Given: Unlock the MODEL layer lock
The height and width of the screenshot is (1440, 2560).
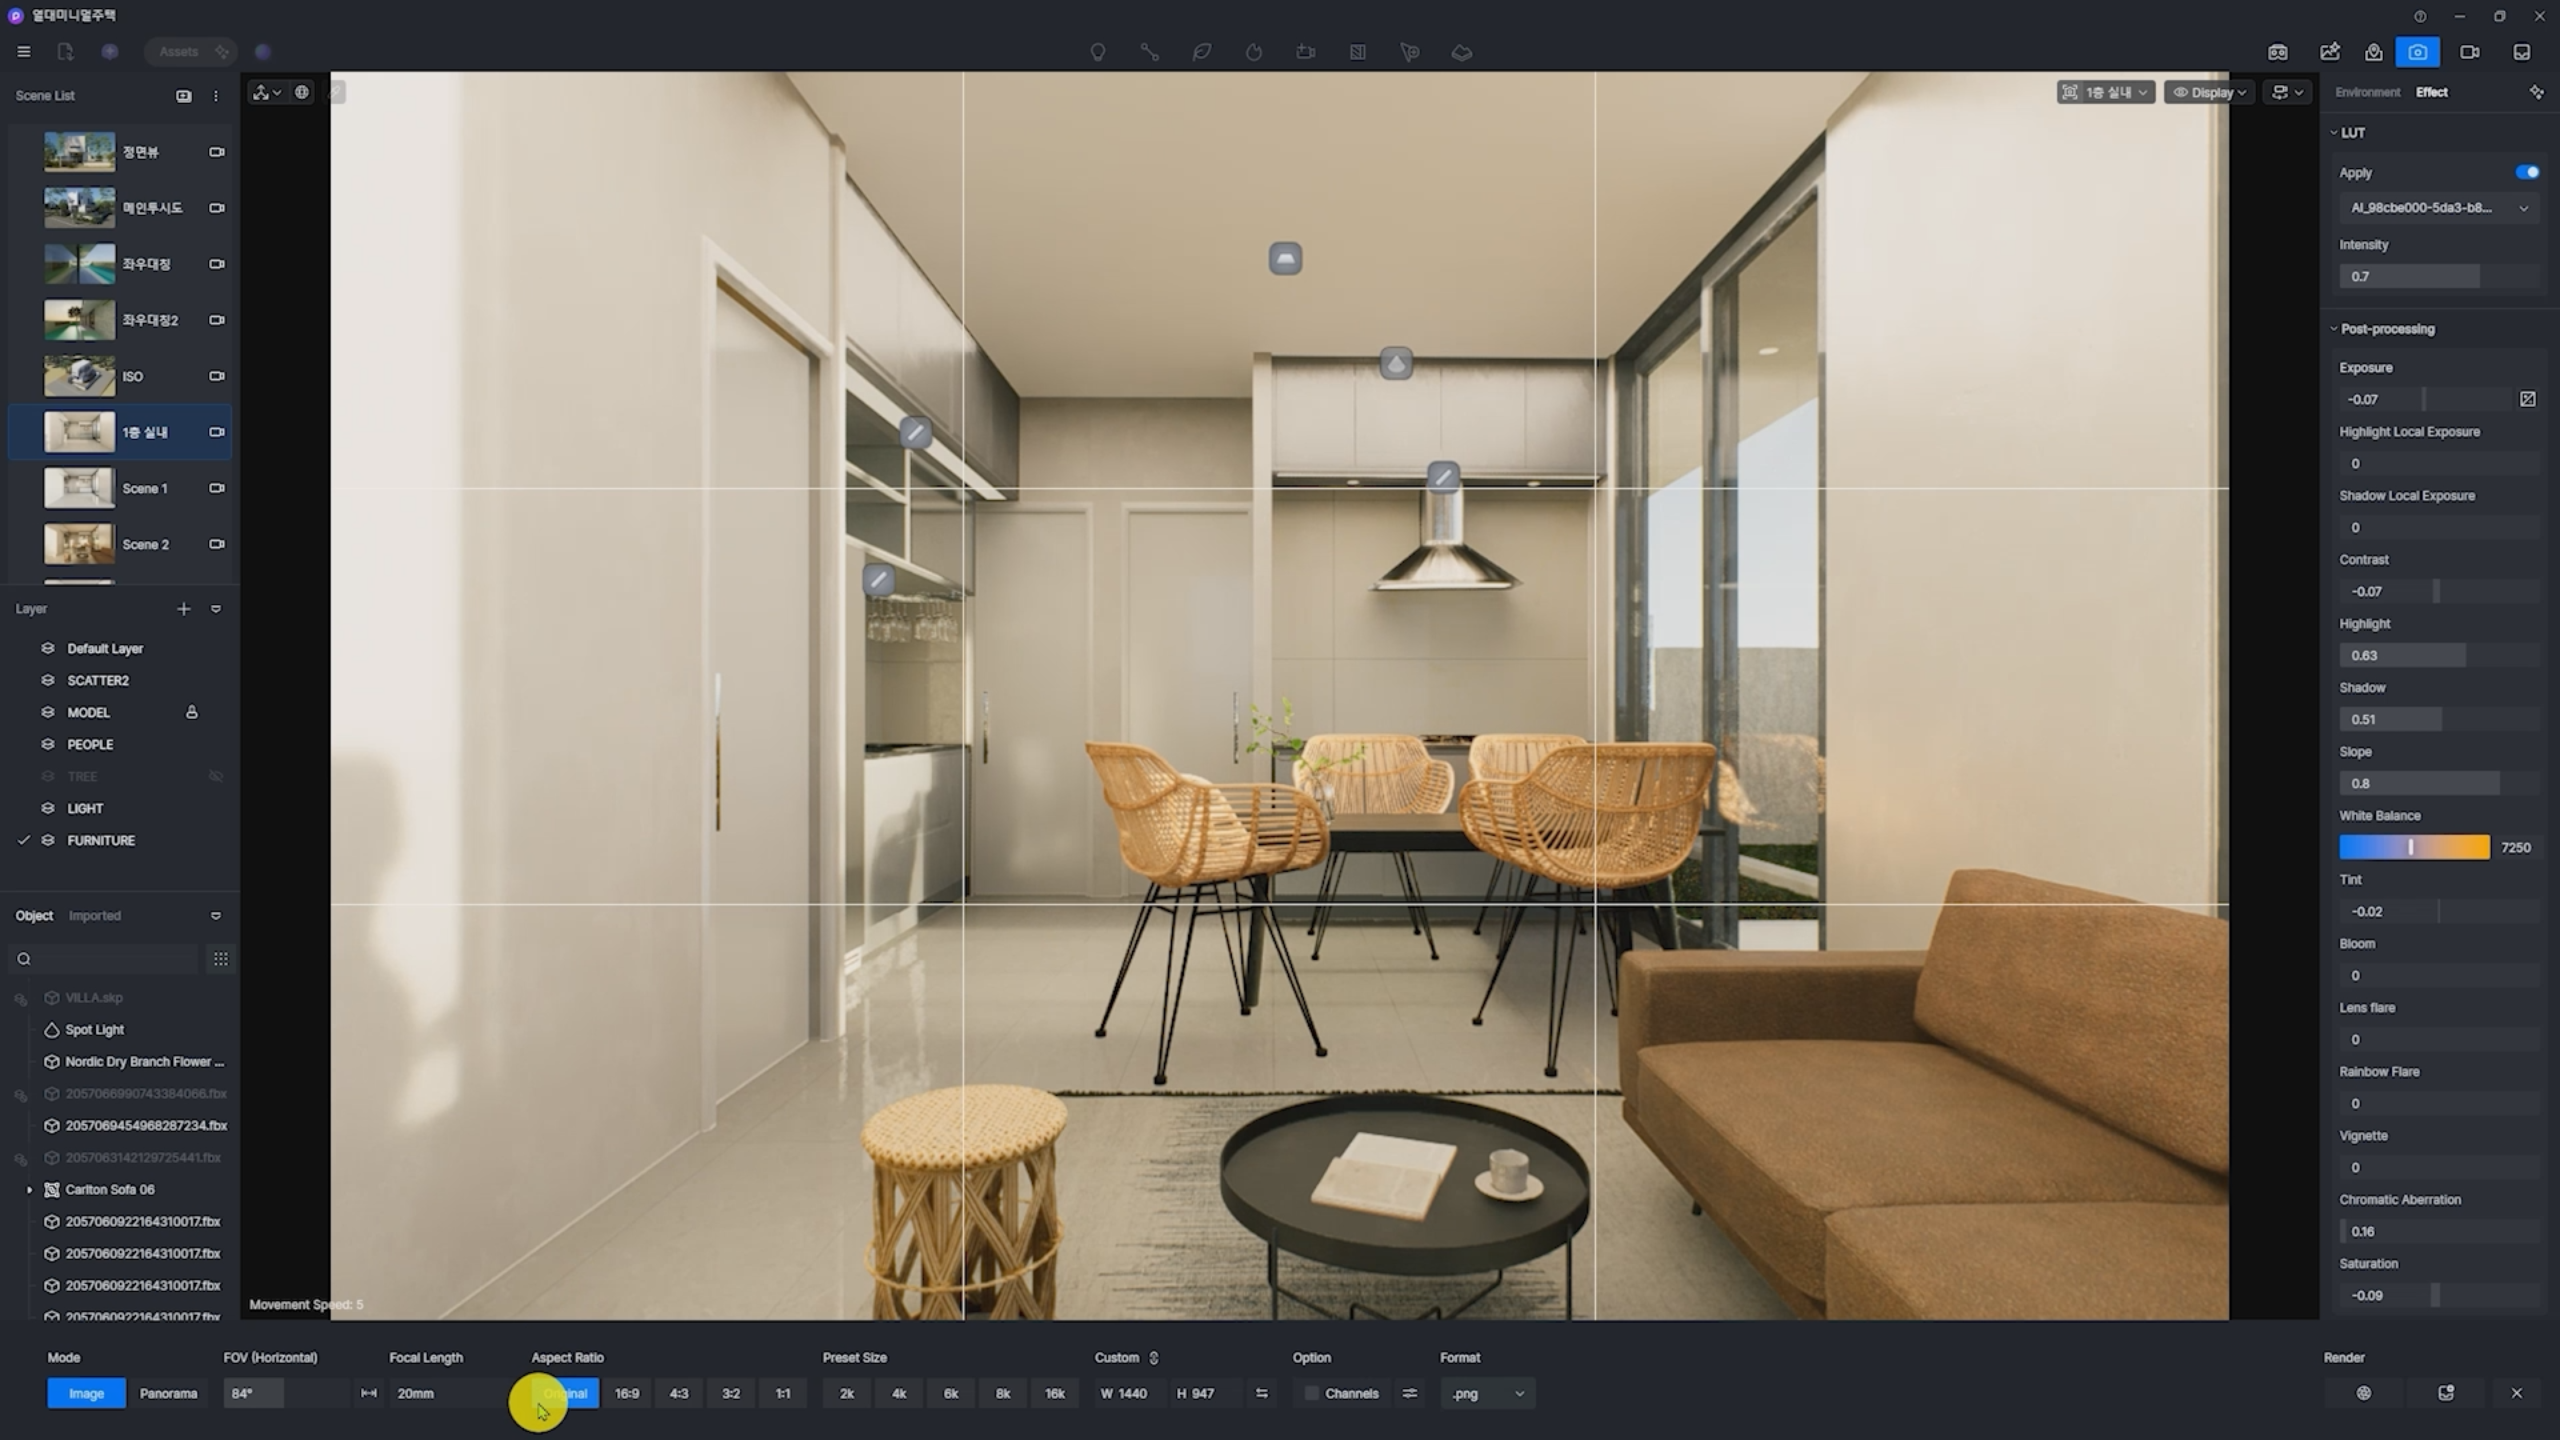Looking at the screenshot, I should (x=191, y=713).
